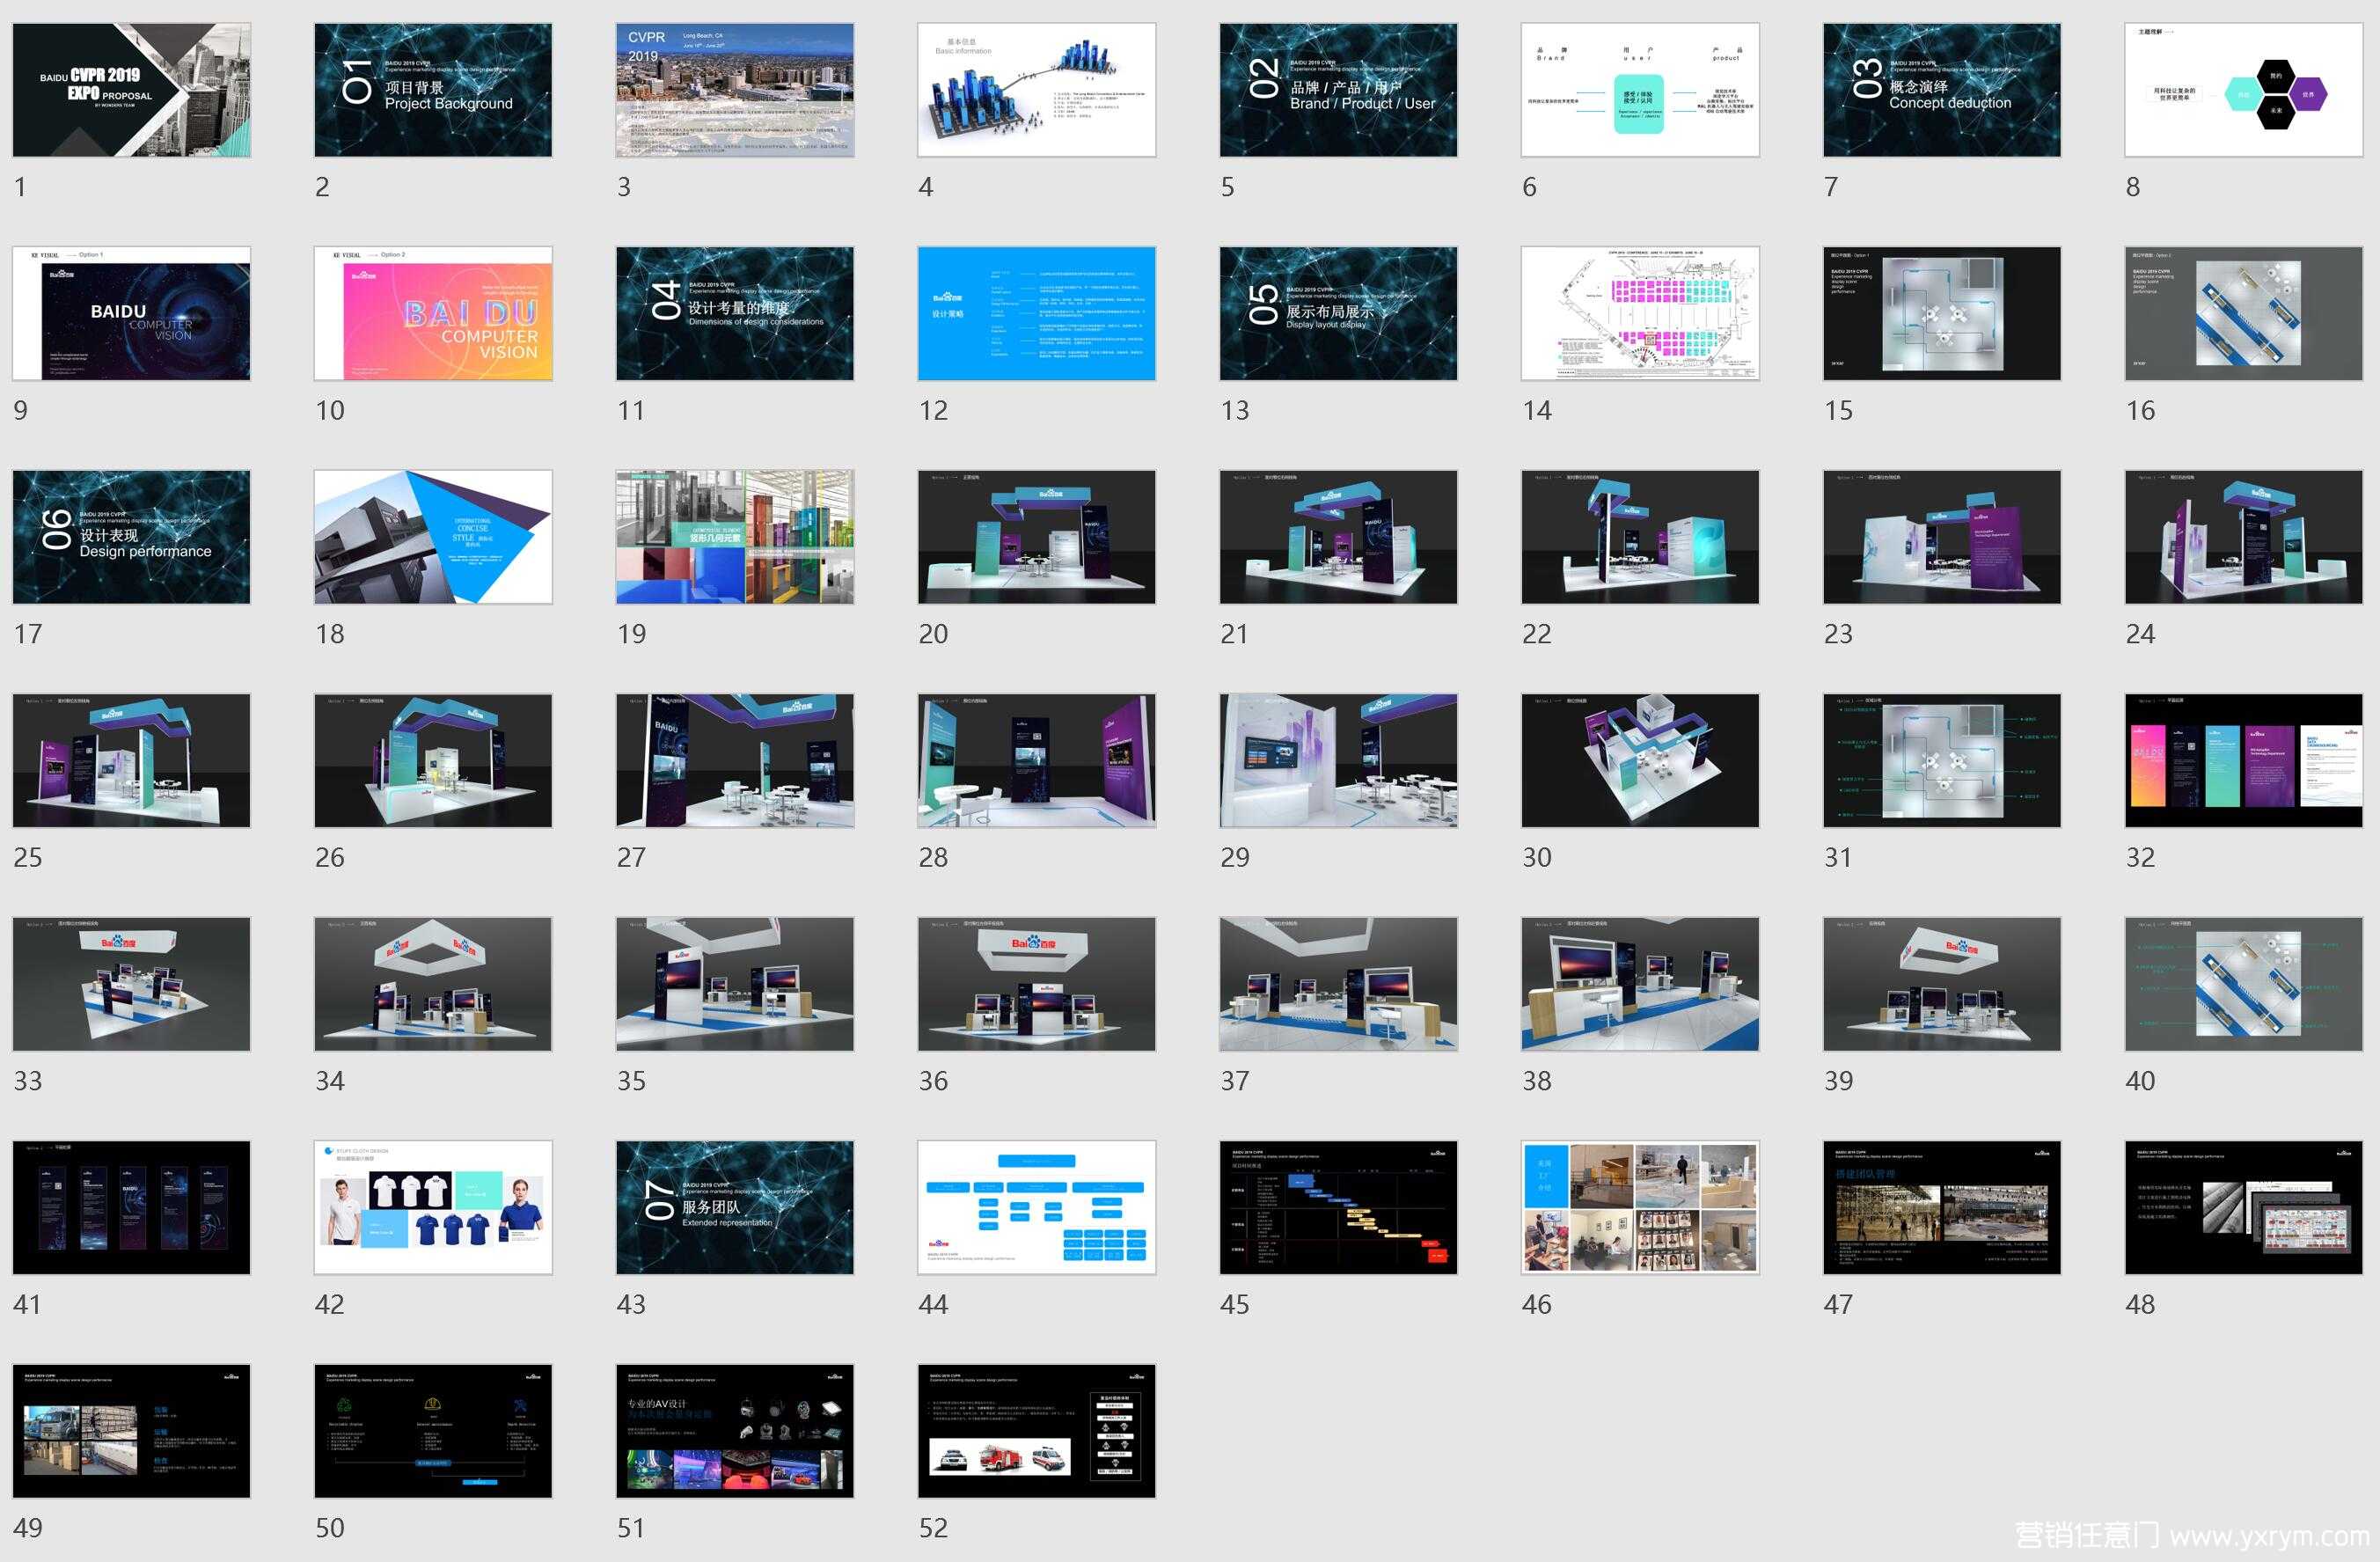Screen dimensions: 2380x1562
Task: Select slide 23 booth render
Action: [1942, 537]
